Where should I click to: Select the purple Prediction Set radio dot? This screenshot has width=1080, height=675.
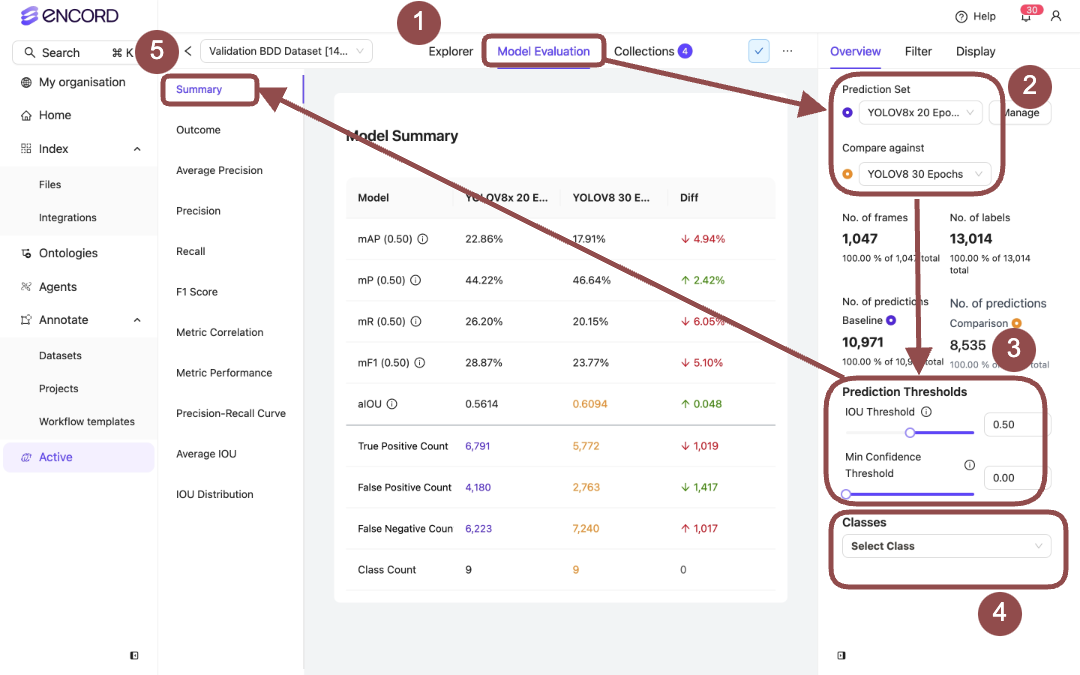pyautogui.click(x=847, y=112)
